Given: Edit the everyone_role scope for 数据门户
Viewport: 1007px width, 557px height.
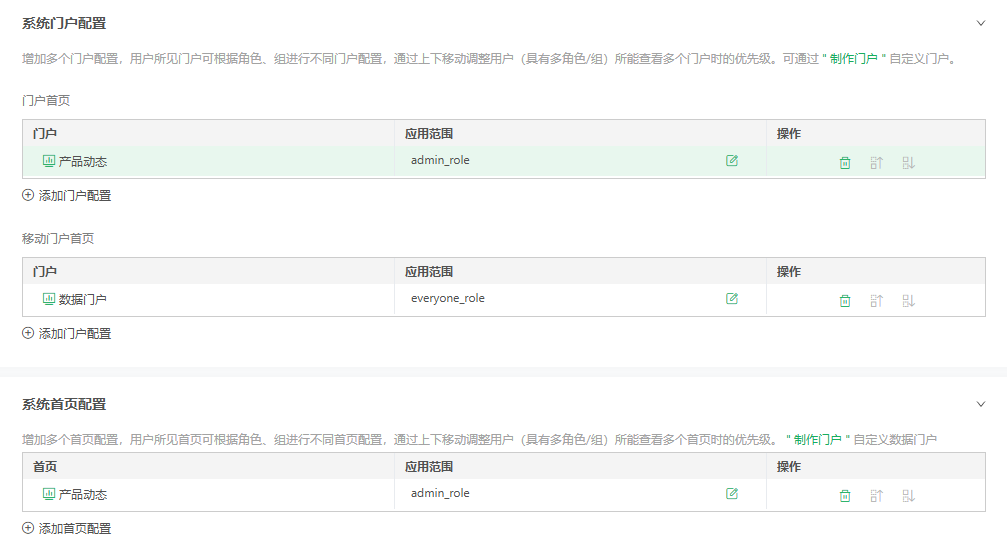Looking at the screenshot, I should pyautogui.click(x=731, y=299).
